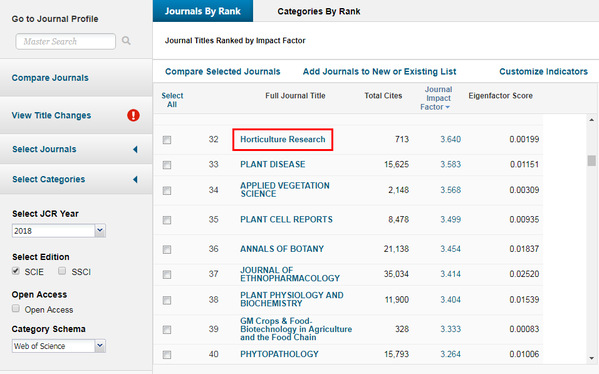This screenshot has height=374, width=599.
Task: Expand the Select Categories arrow
Action: (135, 180)
